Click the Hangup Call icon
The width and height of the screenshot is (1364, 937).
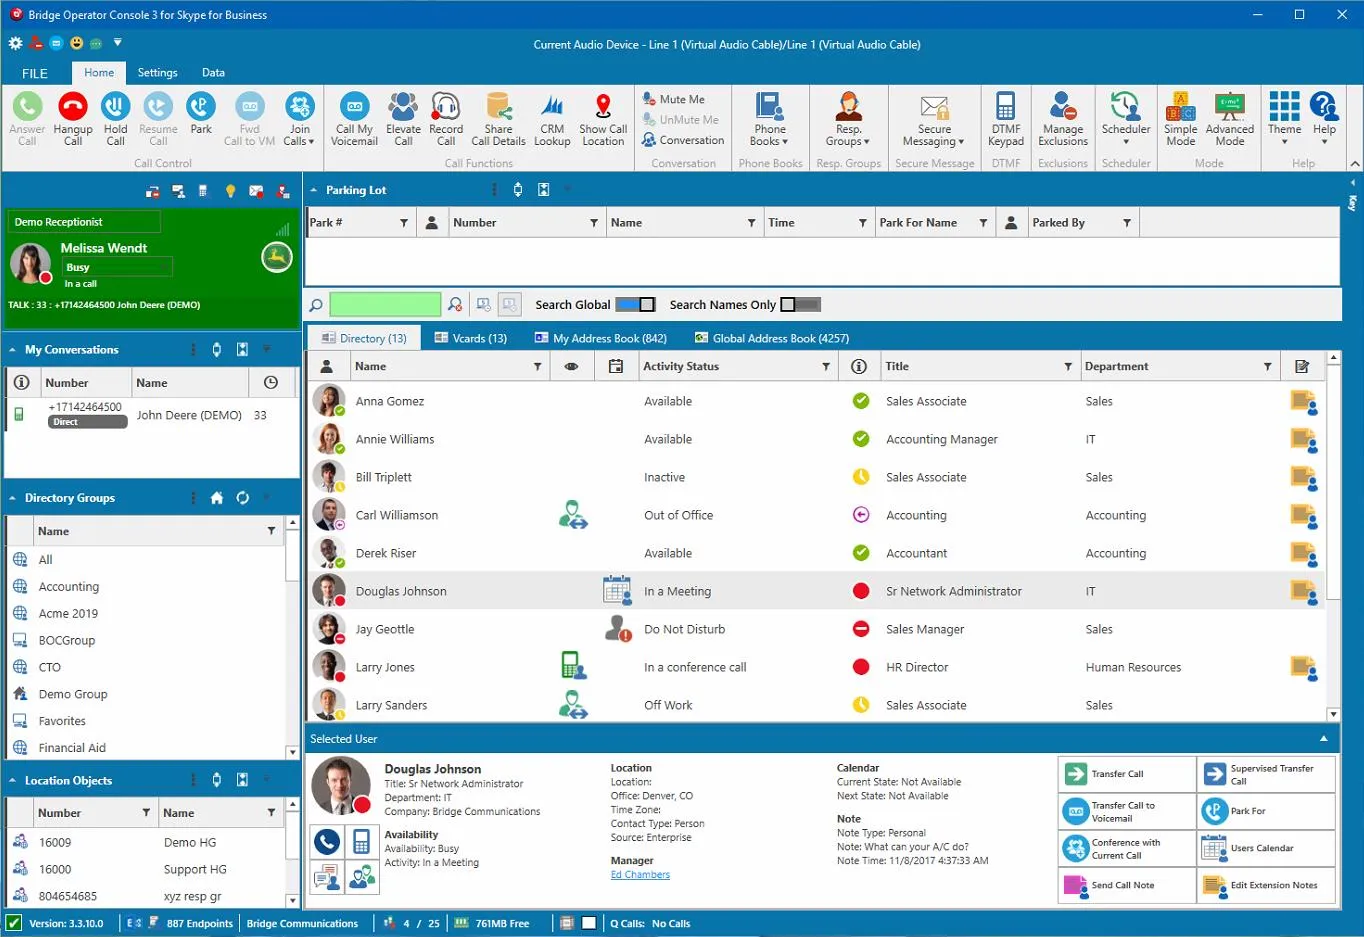(x=71, y=118)
